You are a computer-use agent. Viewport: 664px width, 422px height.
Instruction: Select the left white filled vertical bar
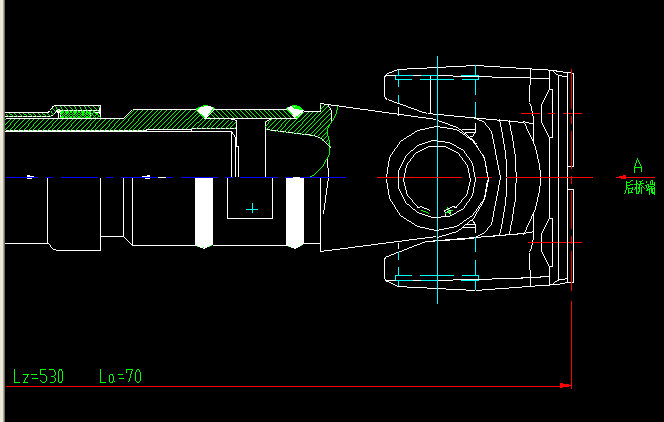tap(204, 211)
